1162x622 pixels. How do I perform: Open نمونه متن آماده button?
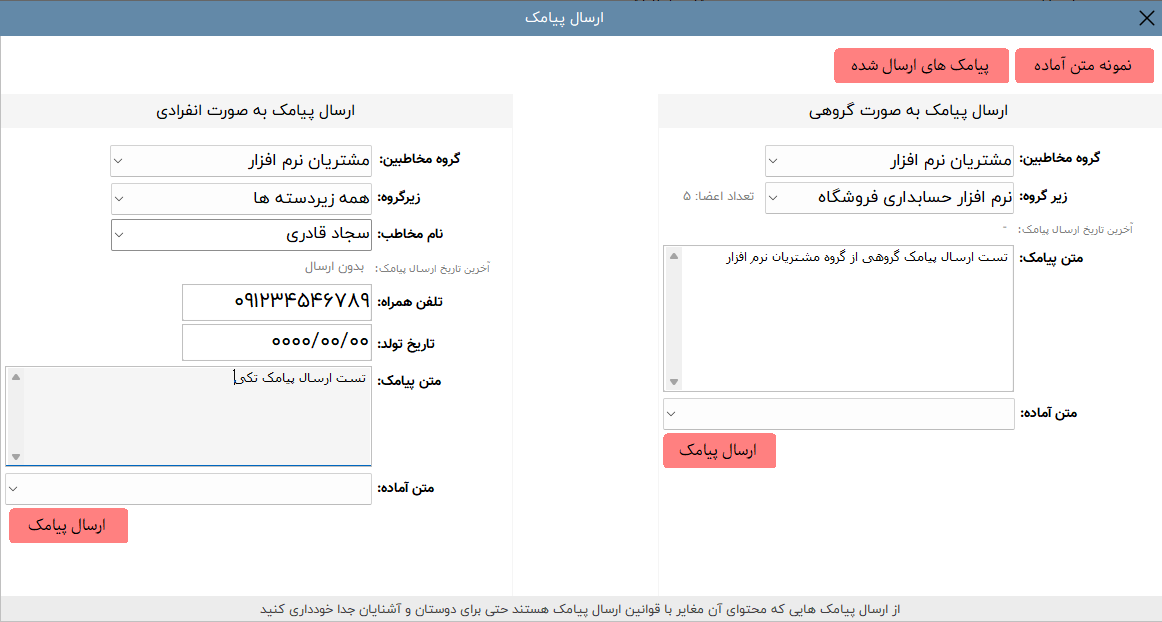[x=1084, y=65]
